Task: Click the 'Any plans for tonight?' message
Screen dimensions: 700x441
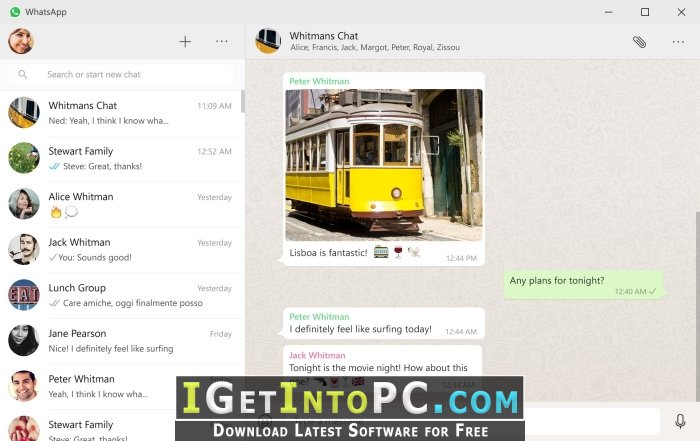Action: click(583, 285)
